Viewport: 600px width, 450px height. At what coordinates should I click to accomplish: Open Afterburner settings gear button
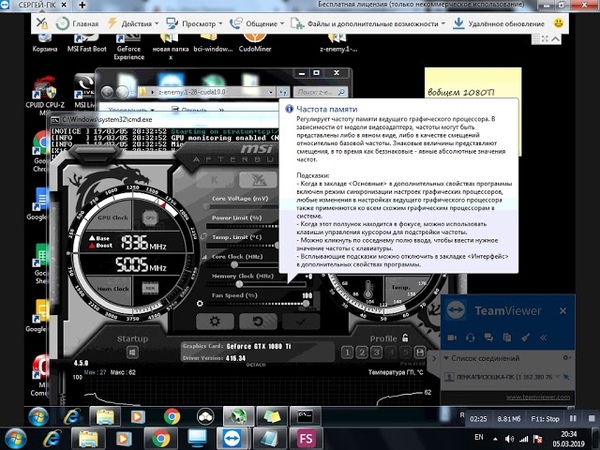pos(215,321)
